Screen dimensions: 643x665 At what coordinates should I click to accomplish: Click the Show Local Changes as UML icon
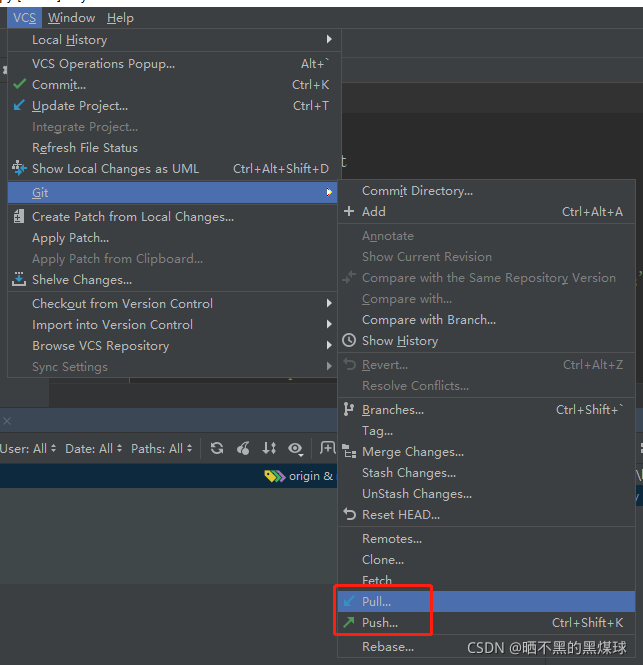19,168
